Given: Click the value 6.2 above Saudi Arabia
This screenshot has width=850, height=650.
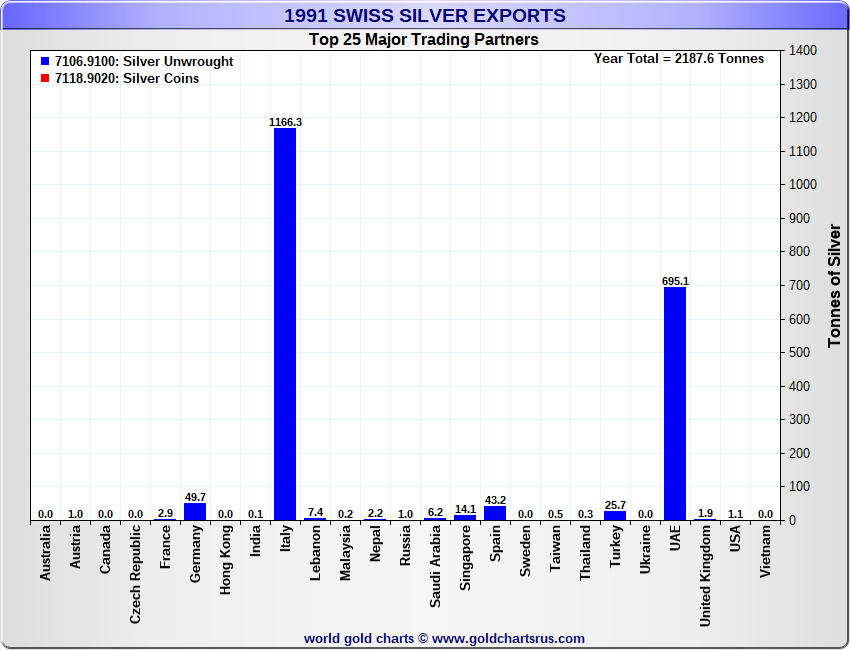Looking at the screenshot, I should [x=435, y=512].
